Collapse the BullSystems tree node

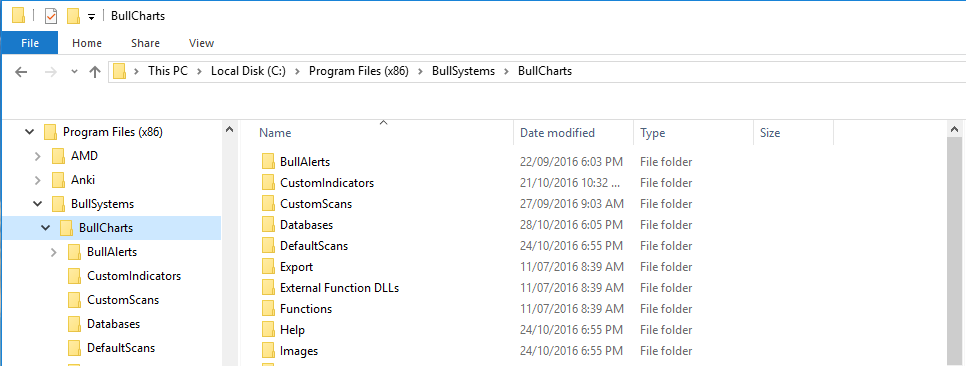point(38,203)
